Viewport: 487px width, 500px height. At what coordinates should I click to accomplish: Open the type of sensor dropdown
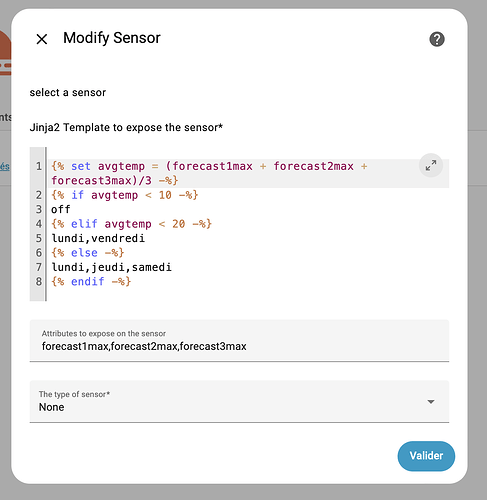[x=239, y=401]
